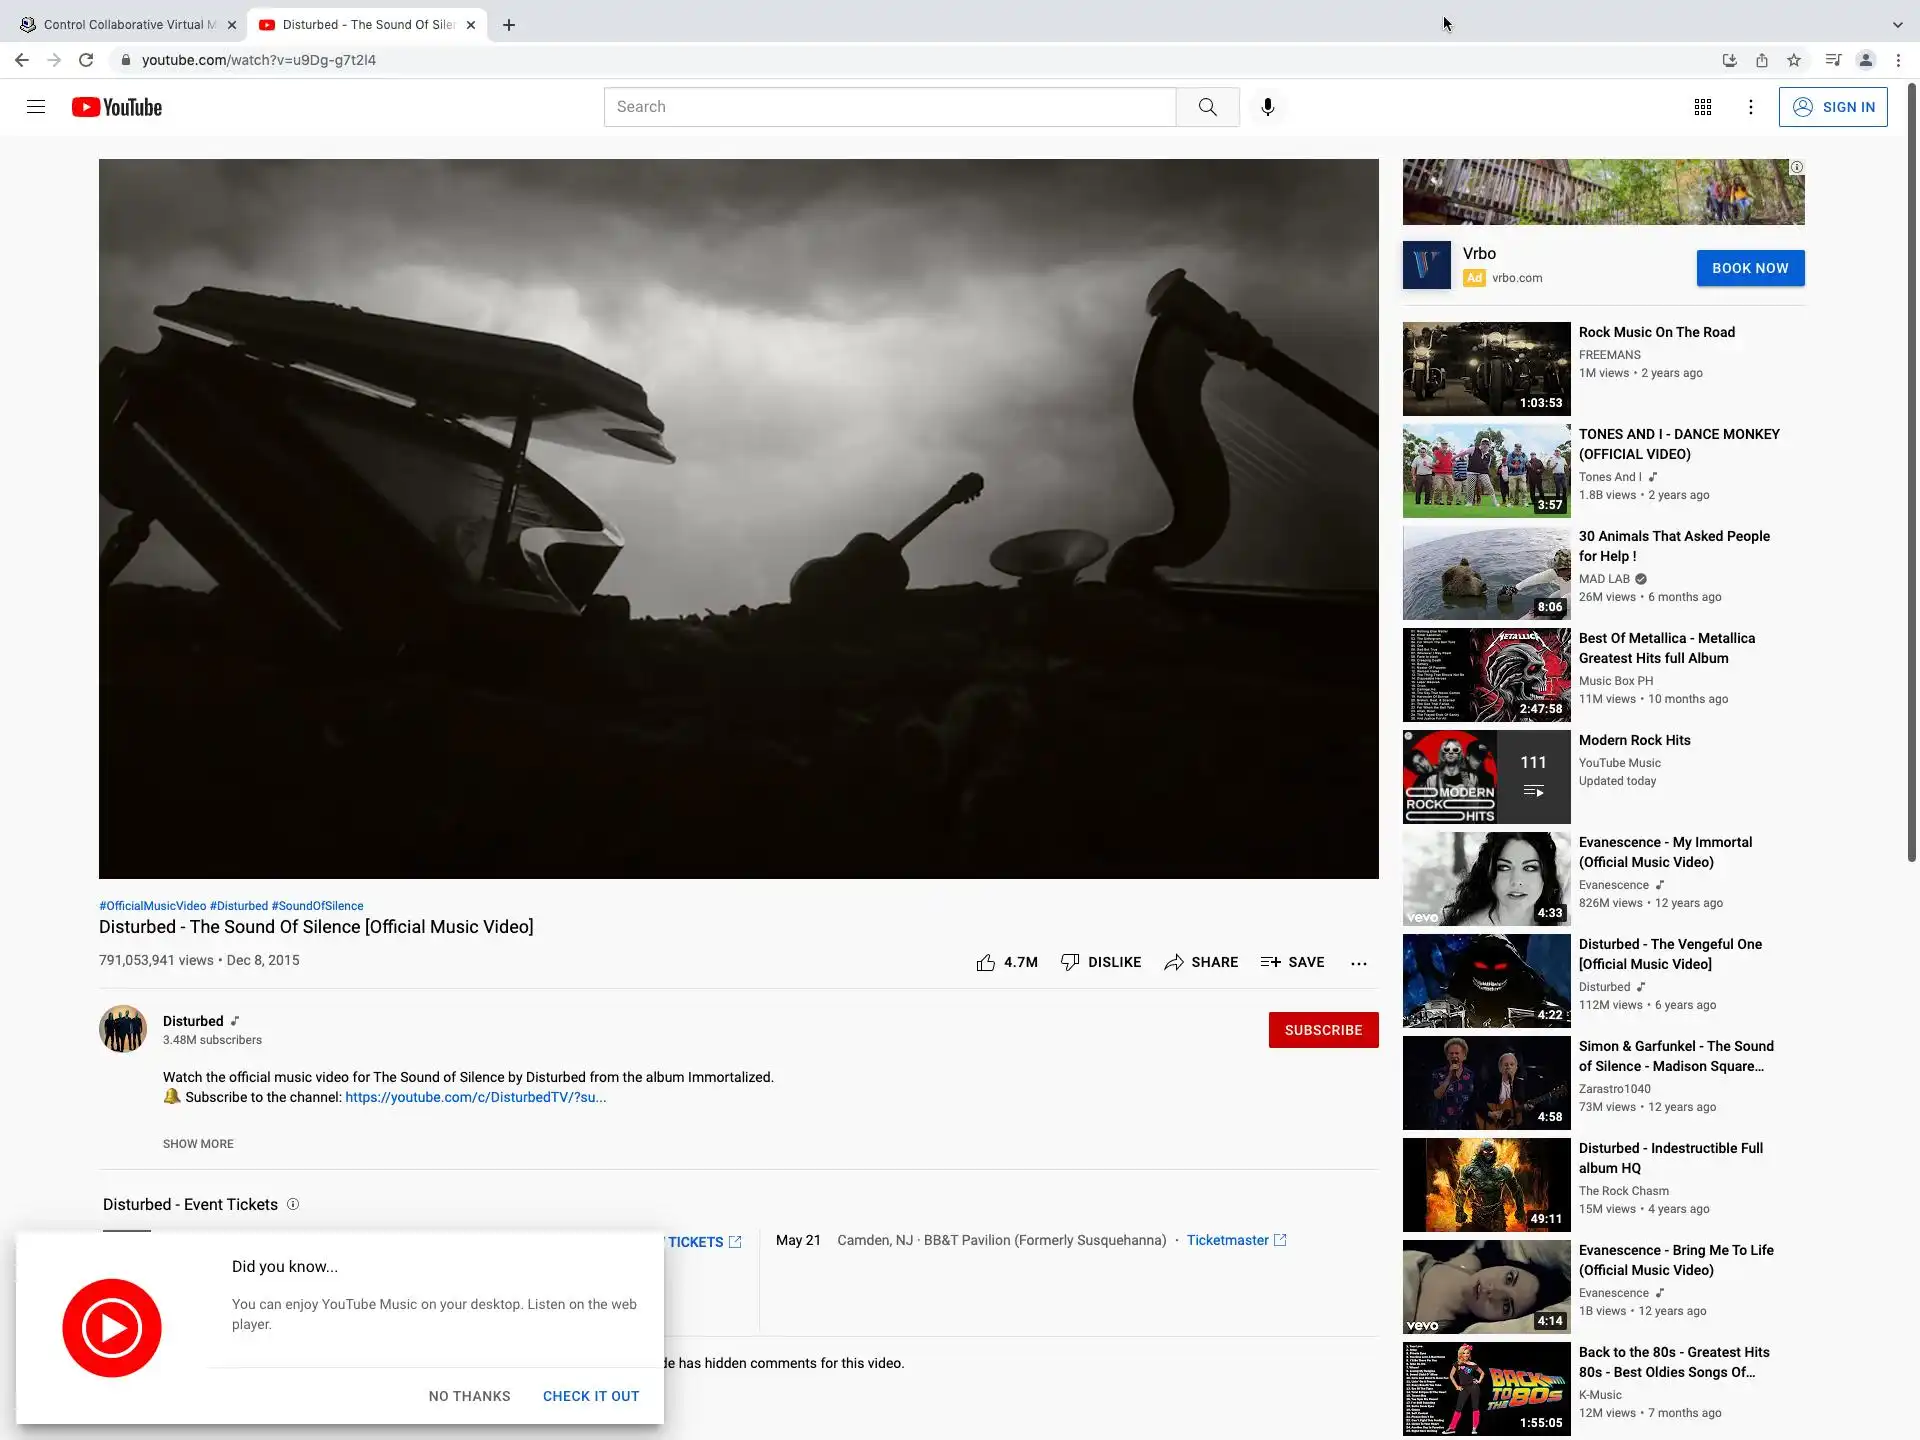Click the ad info icon on Vrbo banner
The height and width of the screenshot is (1440, 1920).
coord(1796,167)
